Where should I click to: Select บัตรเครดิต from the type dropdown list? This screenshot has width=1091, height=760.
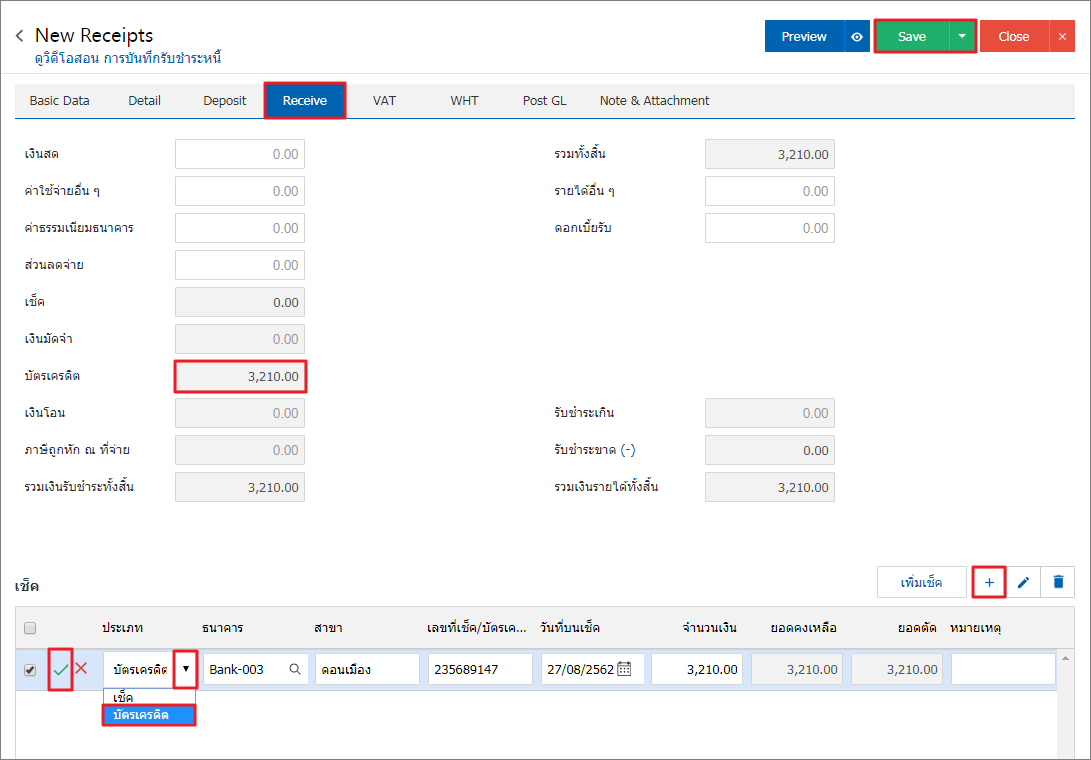[149, 715]
